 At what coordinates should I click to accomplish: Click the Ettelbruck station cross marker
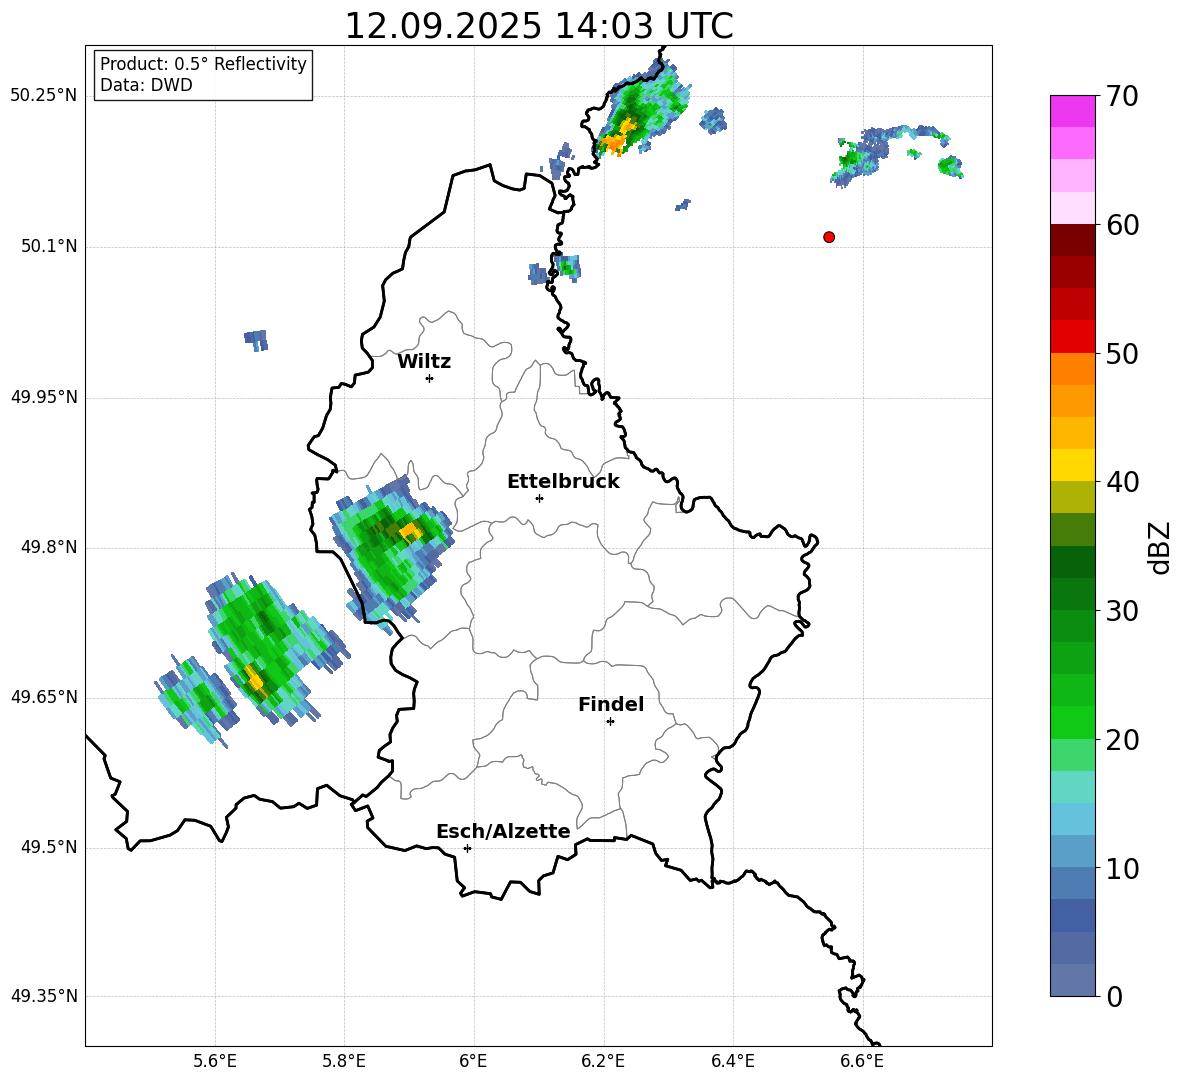539,498
